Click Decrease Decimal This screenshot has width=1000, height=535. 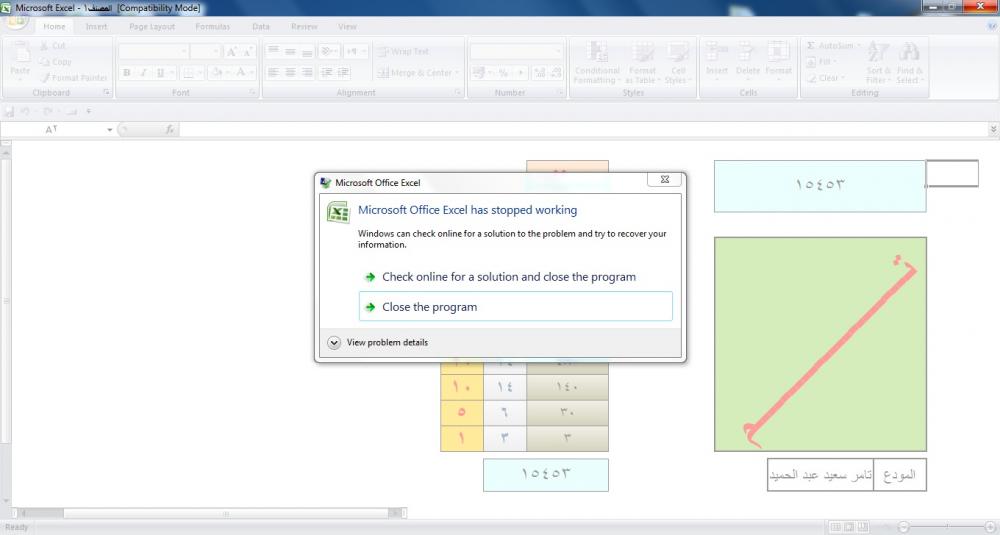click(556, 73)
